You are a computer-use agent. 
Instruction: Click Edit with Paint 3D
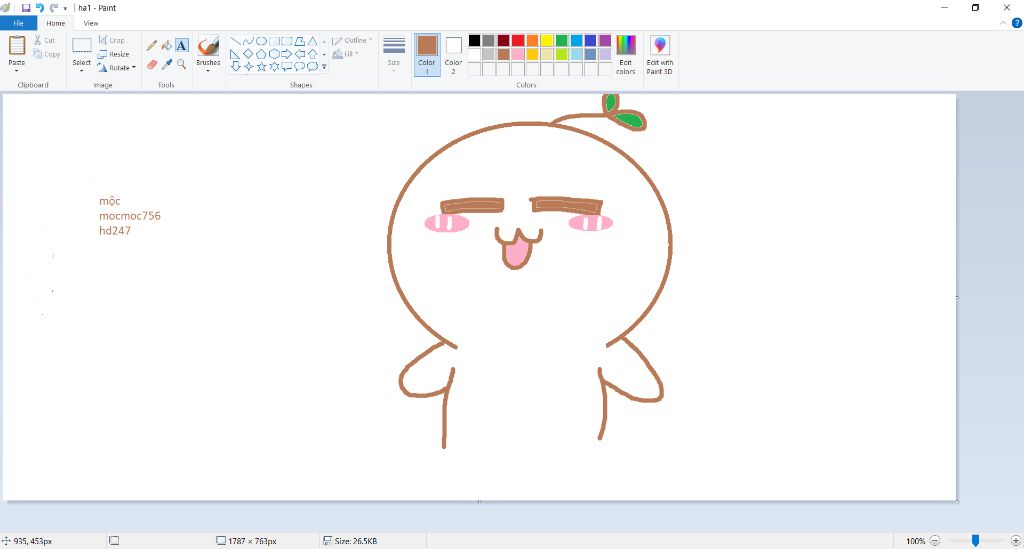coord(660,55)
